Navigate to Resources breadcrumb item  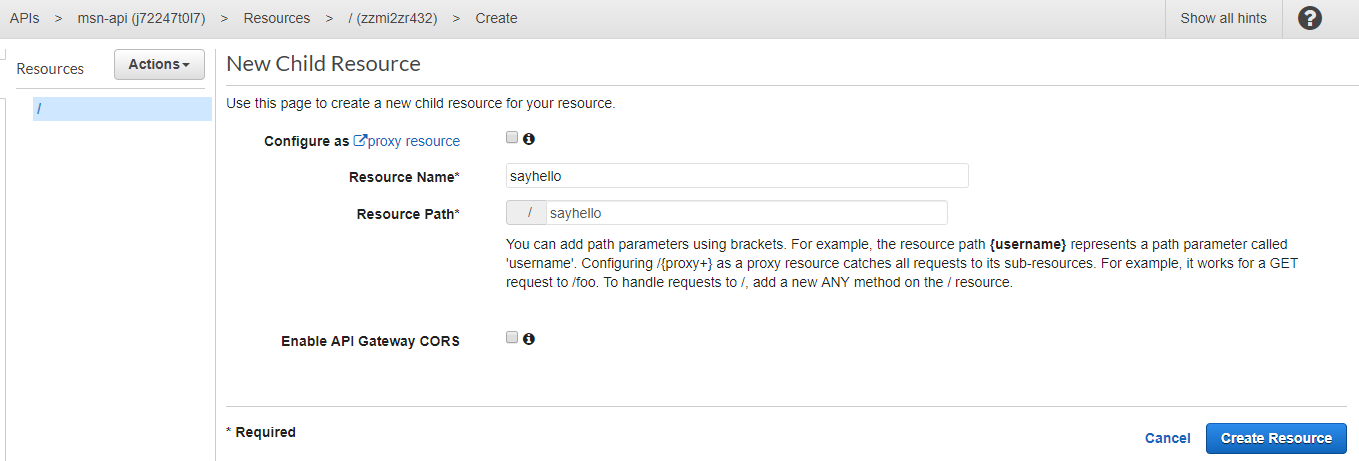(x=276, y=18)
